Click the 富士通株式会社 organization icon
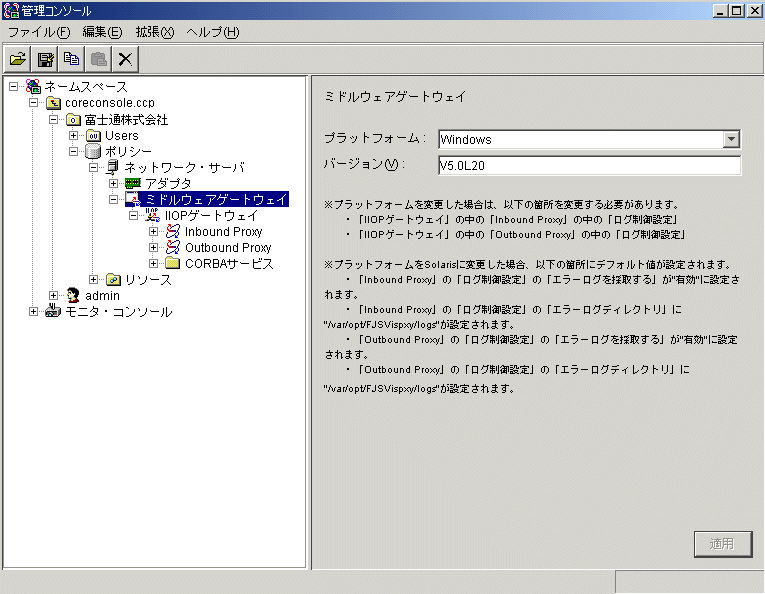Viewport: 765px width, 594px height. tap(73, 119)
